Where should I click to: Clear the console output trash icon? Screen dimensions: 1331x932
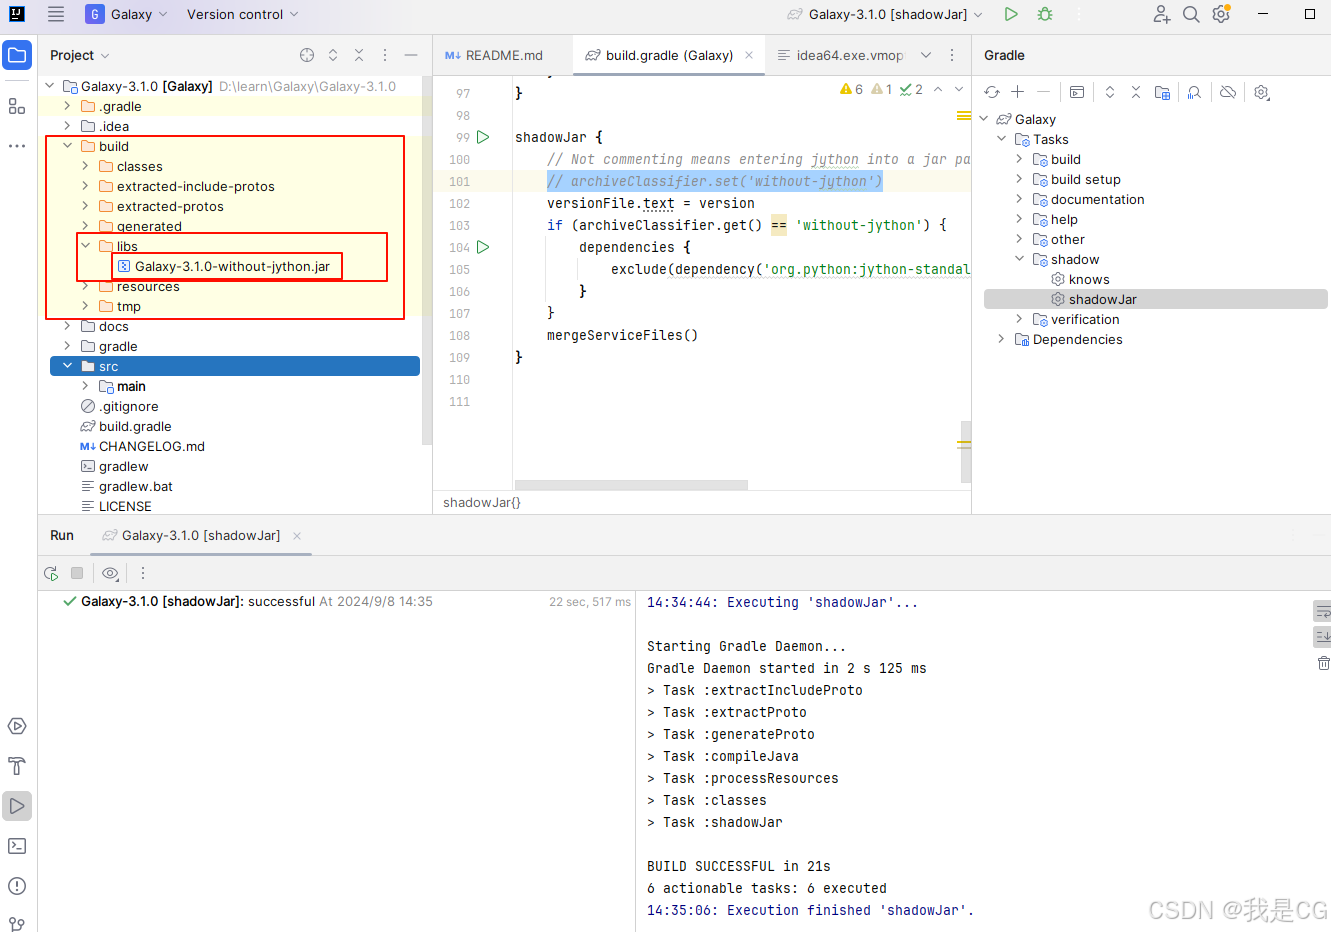(1323, 663)
